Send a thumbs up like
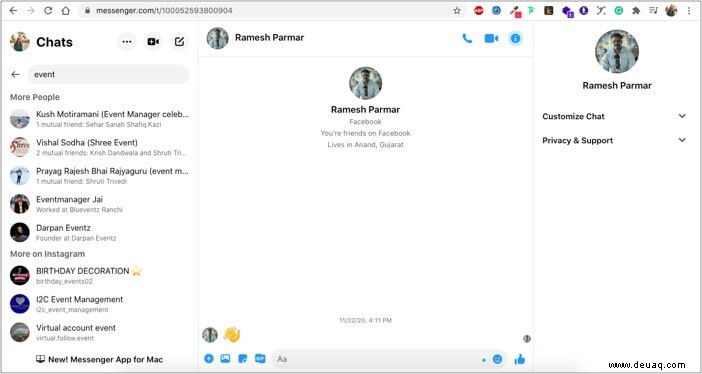This screenshot has height=374, width=702. 519,359
